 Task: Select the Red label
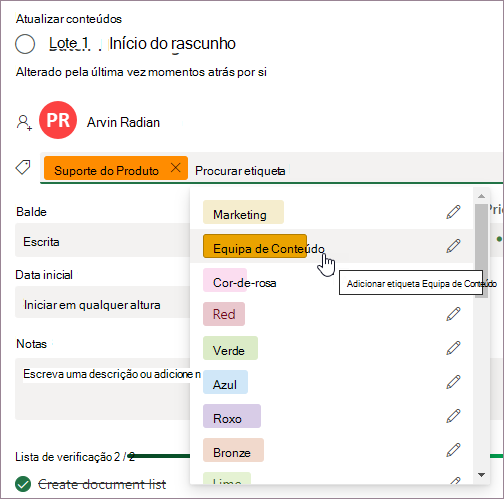pos(224,314)
